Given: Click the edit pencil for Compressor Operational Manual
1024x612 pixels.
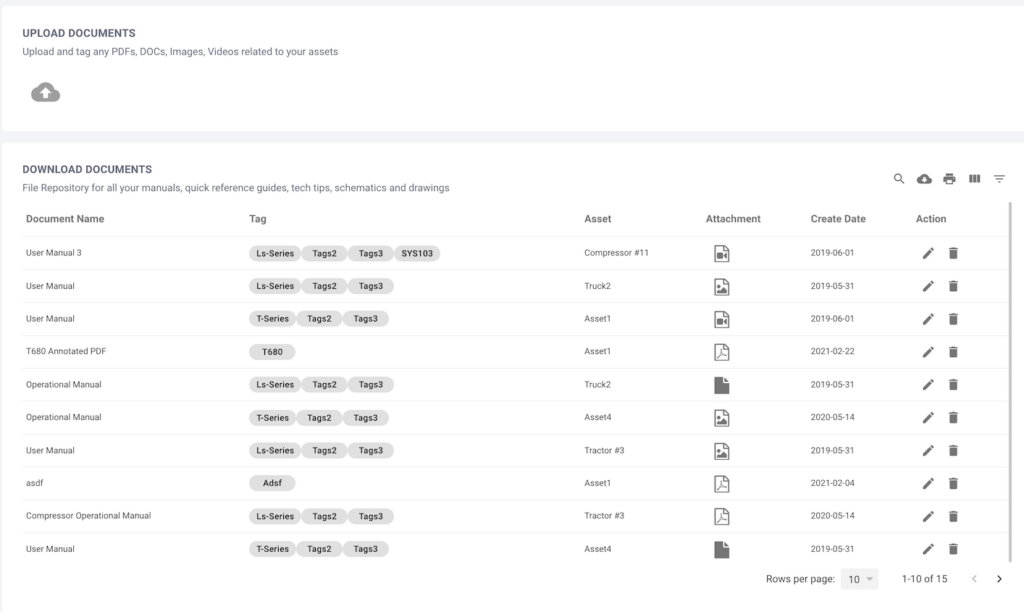Looking at the screenshot, I should pos(928,516).
